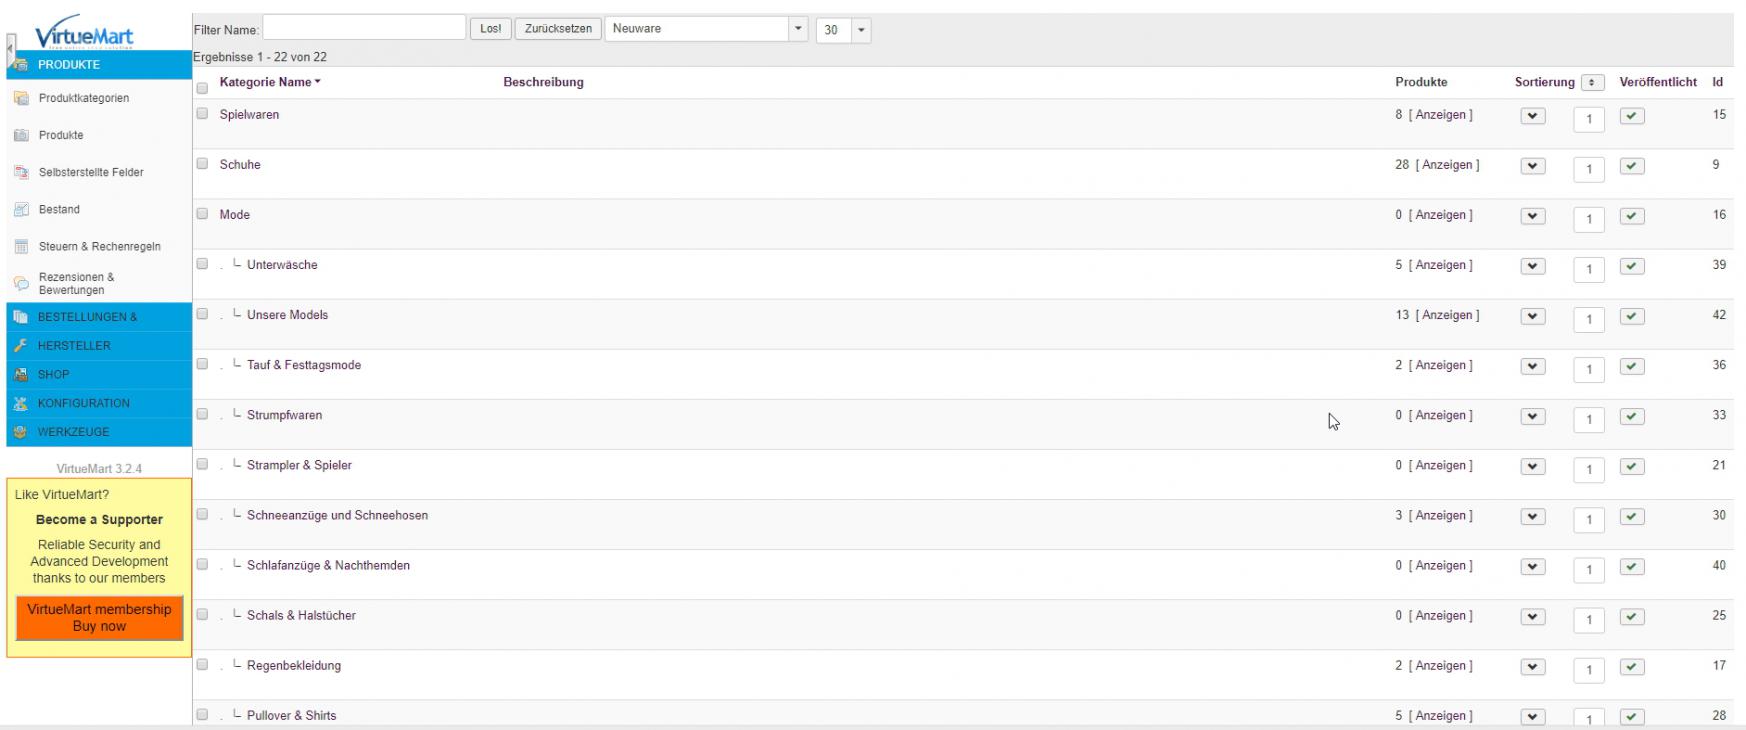Viewport: 1746px width, 730px height.
Task: Open the KONFIGURATION menu section
Action: click(84, 403)
